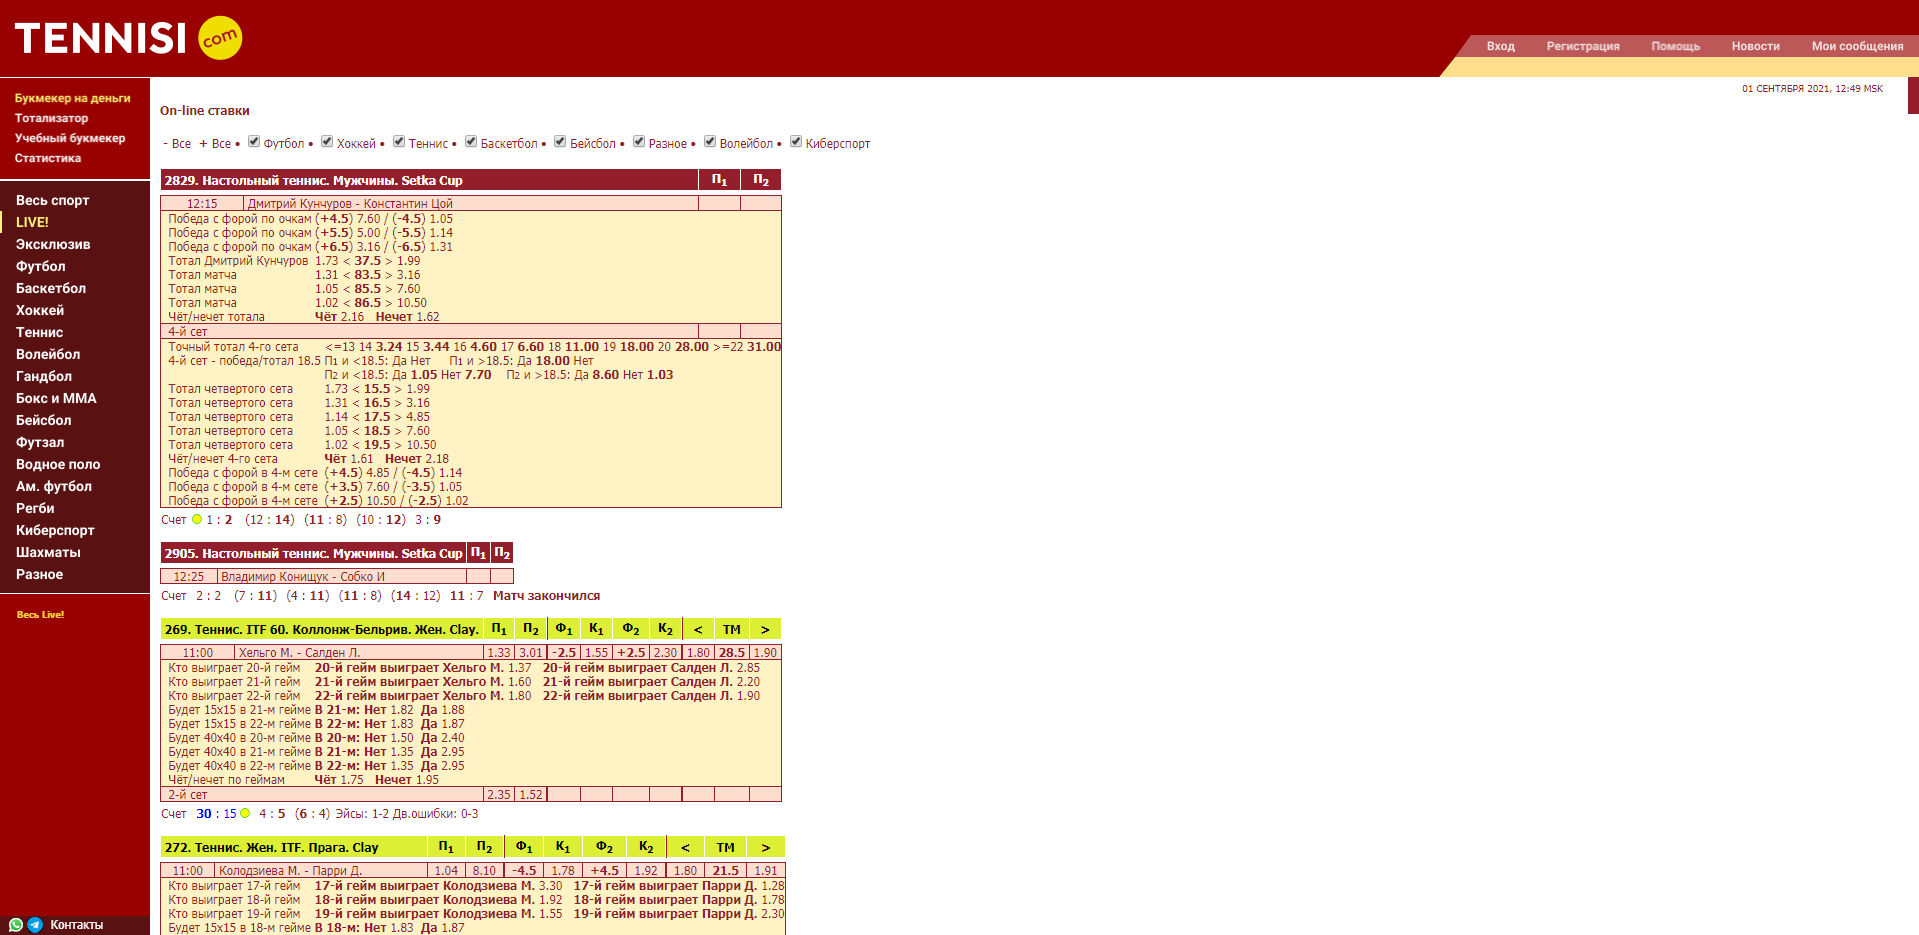This screenshot has width=1919, height=935.
Task: Open Мои сообщения tab
Action: 1857,46
